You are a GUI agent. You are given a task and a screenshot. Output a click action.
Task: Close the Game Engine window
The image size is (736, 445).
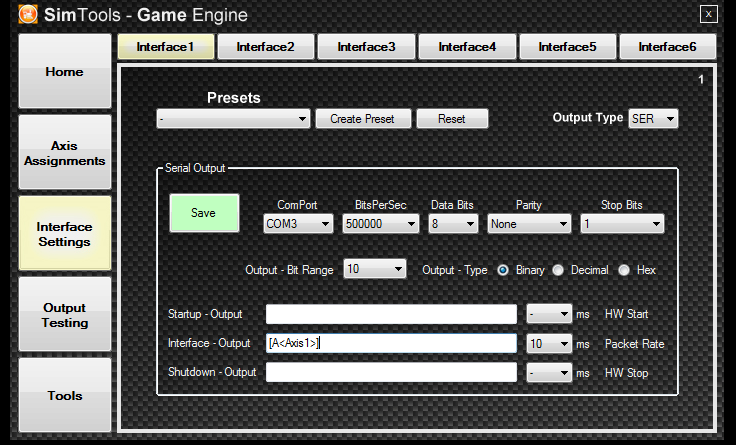[x=708, y=14]
